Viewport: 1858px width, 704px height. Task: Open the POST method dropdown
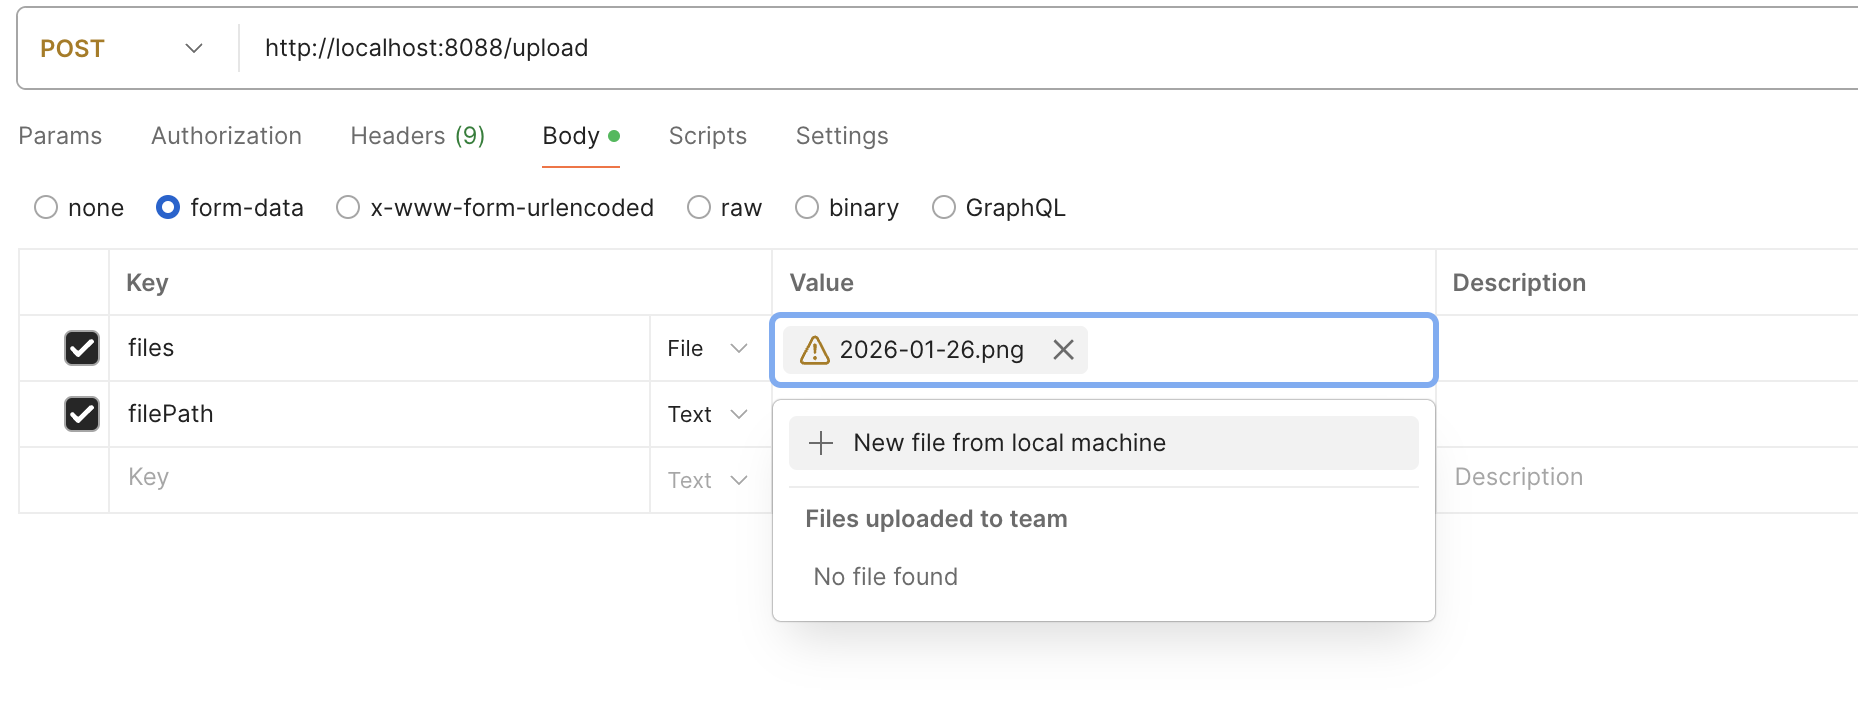pyautogui.click(x=122, y=48)
